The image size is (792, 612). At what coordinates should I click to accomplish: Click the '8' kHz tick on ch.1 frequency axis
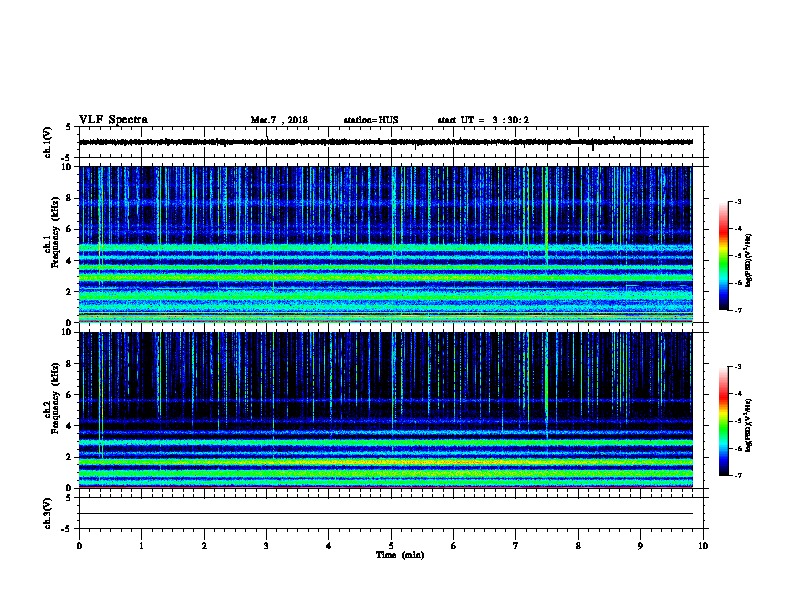pos(69,198)
